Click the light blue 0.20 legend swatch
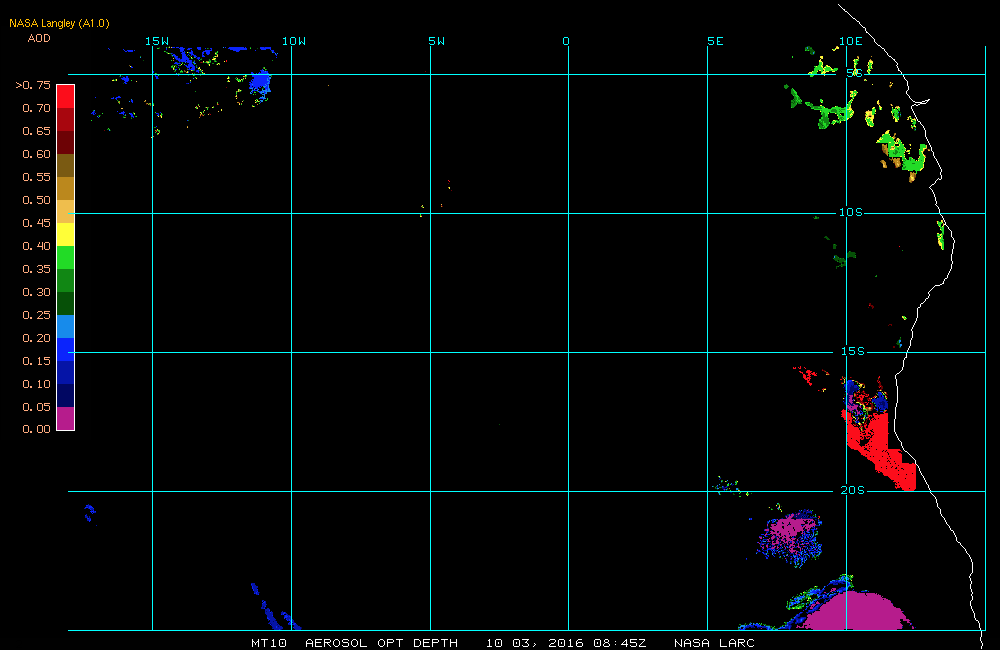The width and height of the screenshot is (1000, 650). [66, 326]
